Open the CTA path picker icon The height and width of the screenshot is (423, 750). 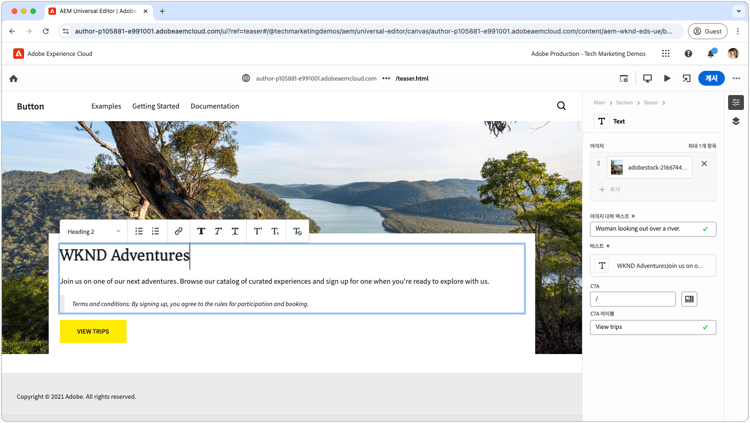click(689, 299)
